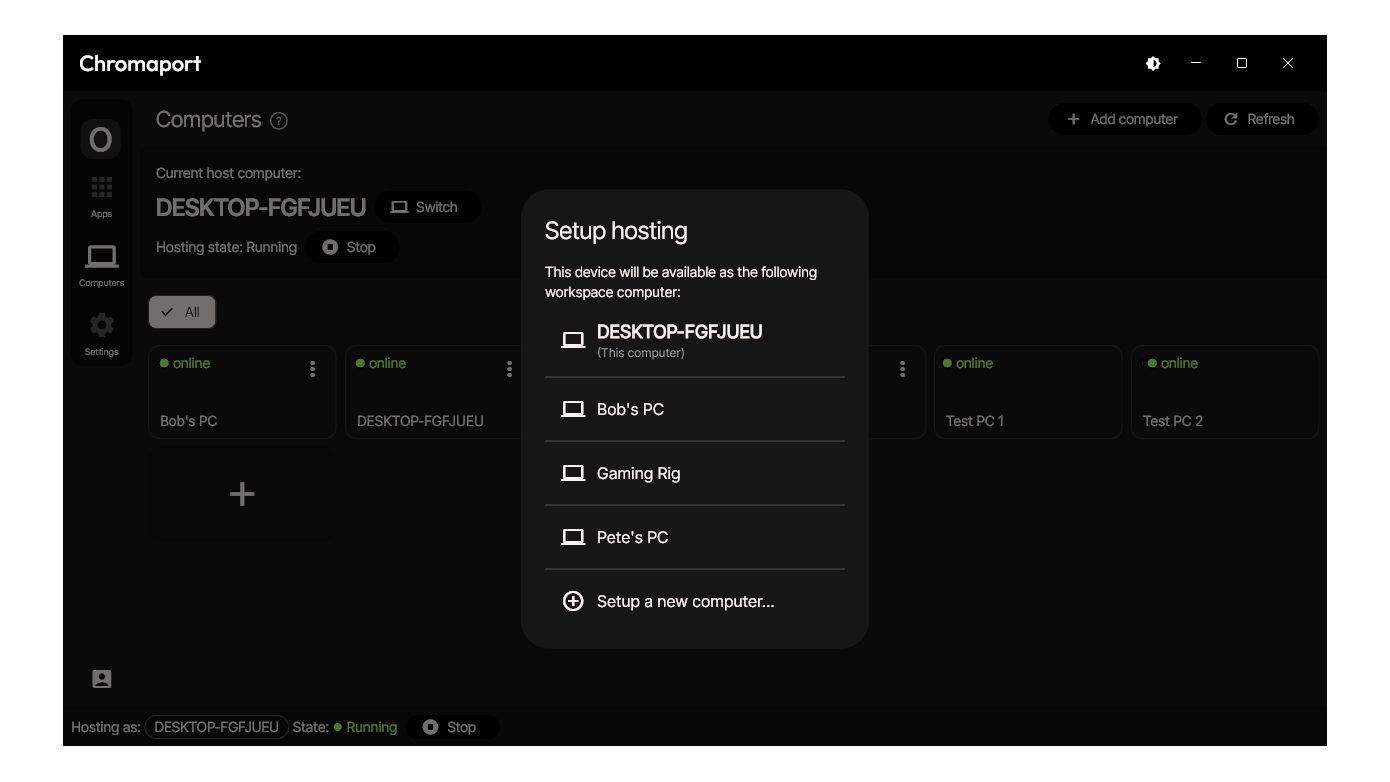Open the three-dot menu on DESKTOP-FGFJUEU card
Image resolution: width=1390 pixels, height=782 pixels.
point(509,369)
